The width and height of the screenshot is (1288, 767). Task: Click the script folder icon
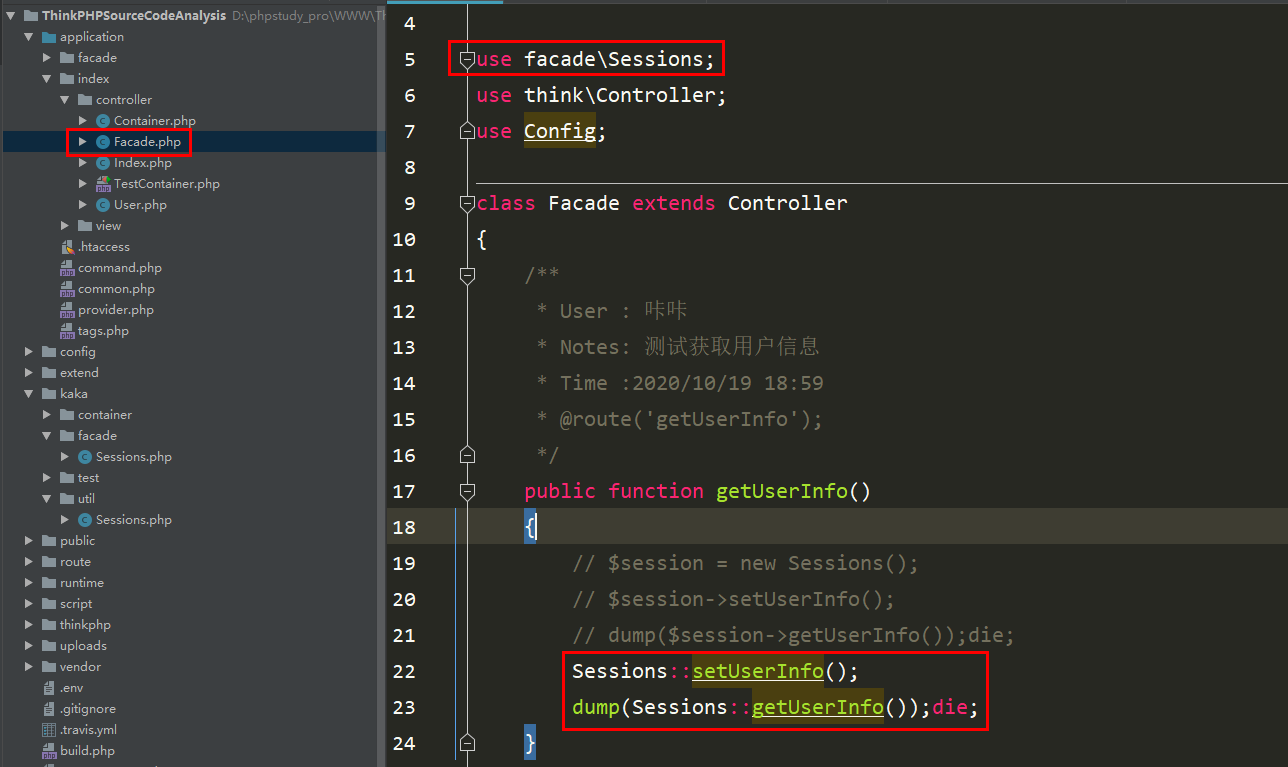pyautogui.click(x=49, y=604)
